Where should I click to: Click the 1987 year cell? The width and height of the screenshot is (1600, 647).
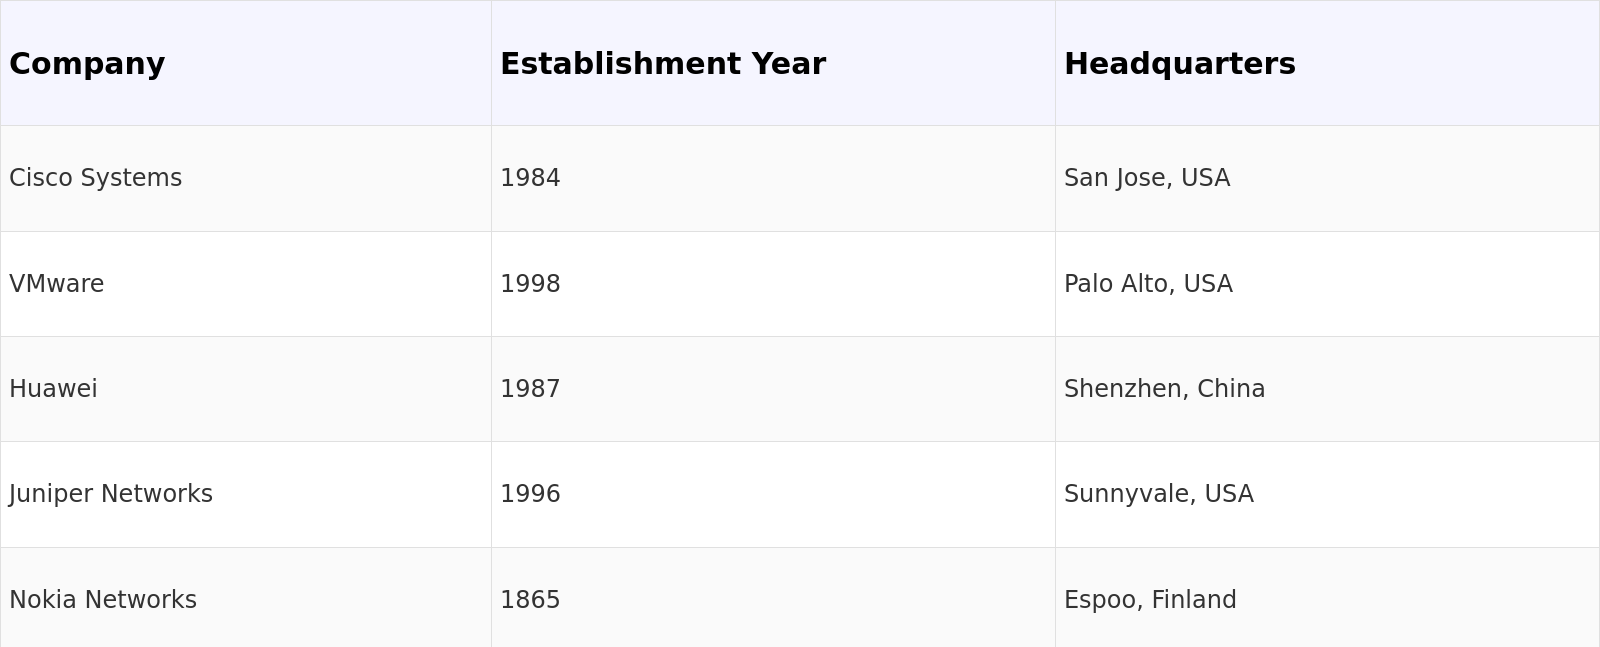tap(530, 389)
